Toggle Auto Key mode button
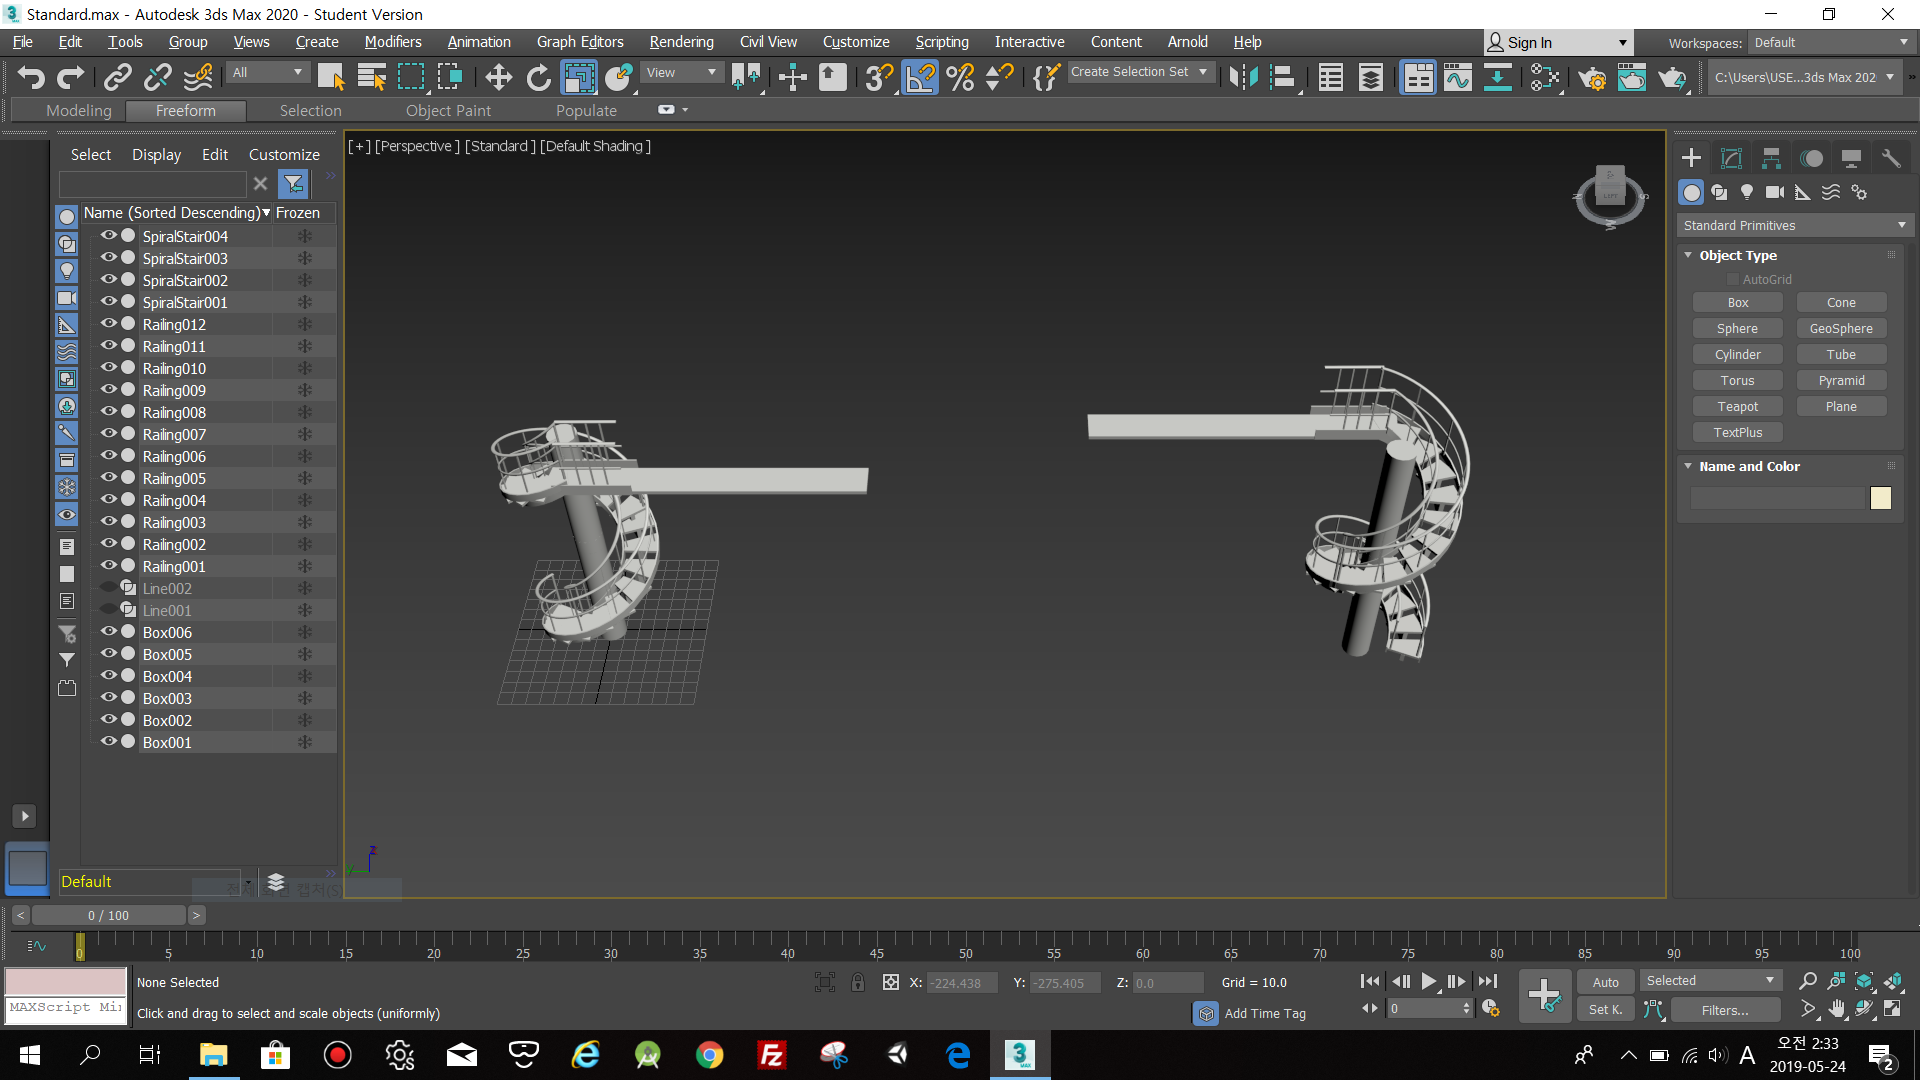Image resolution: width=1920 pixels, height=1080 pixels. point(1605,982)
